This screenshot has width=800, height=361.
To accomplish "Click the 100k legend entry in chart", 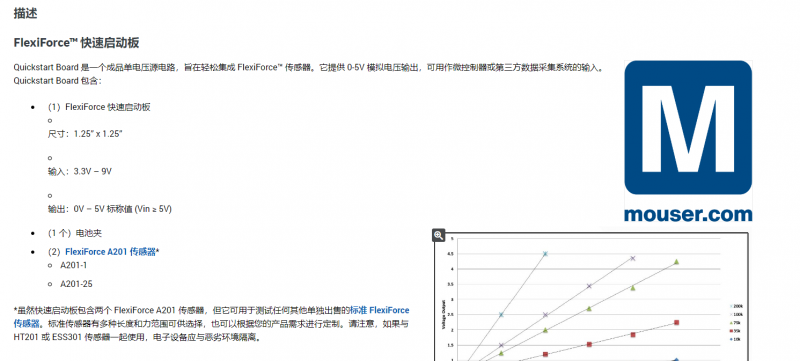I will (x=736, y=314).
